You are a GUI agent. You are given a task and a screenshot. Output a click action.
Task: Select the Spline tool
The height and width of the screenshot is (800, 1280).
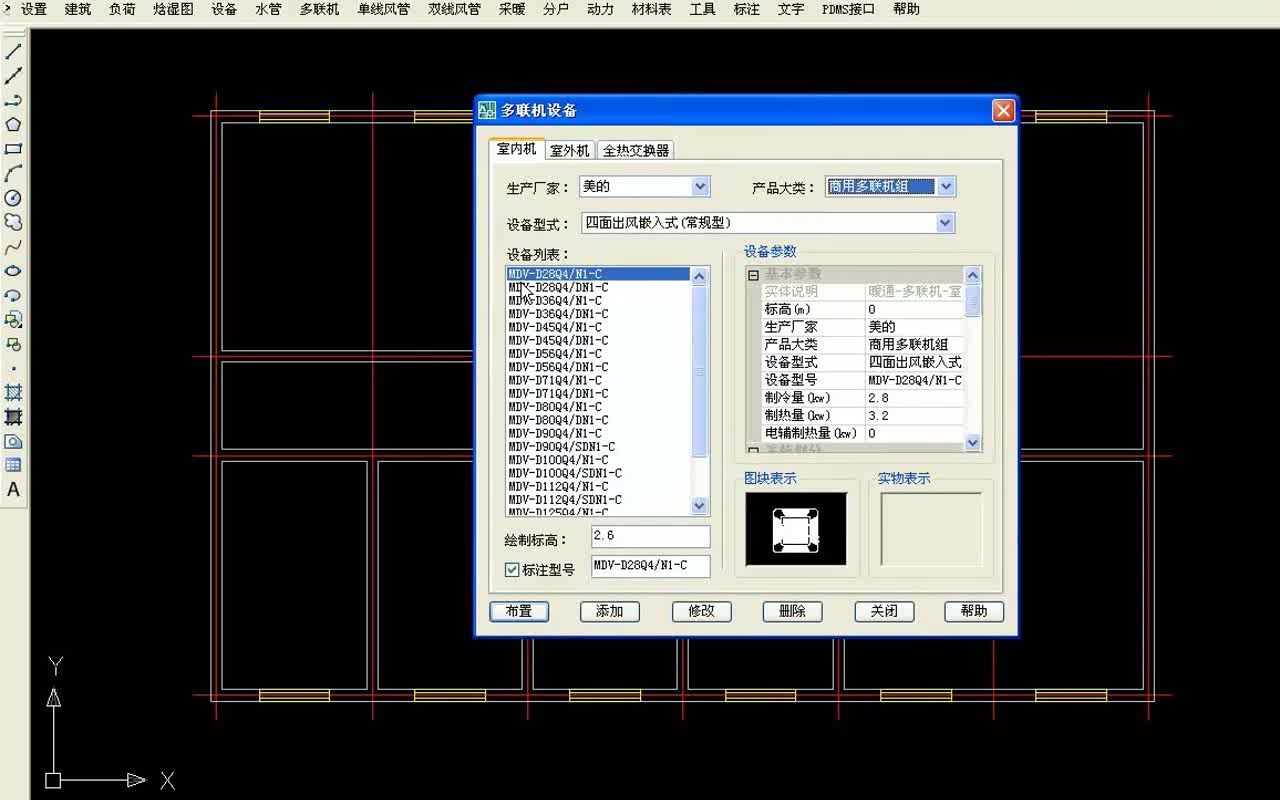(13, 247)
